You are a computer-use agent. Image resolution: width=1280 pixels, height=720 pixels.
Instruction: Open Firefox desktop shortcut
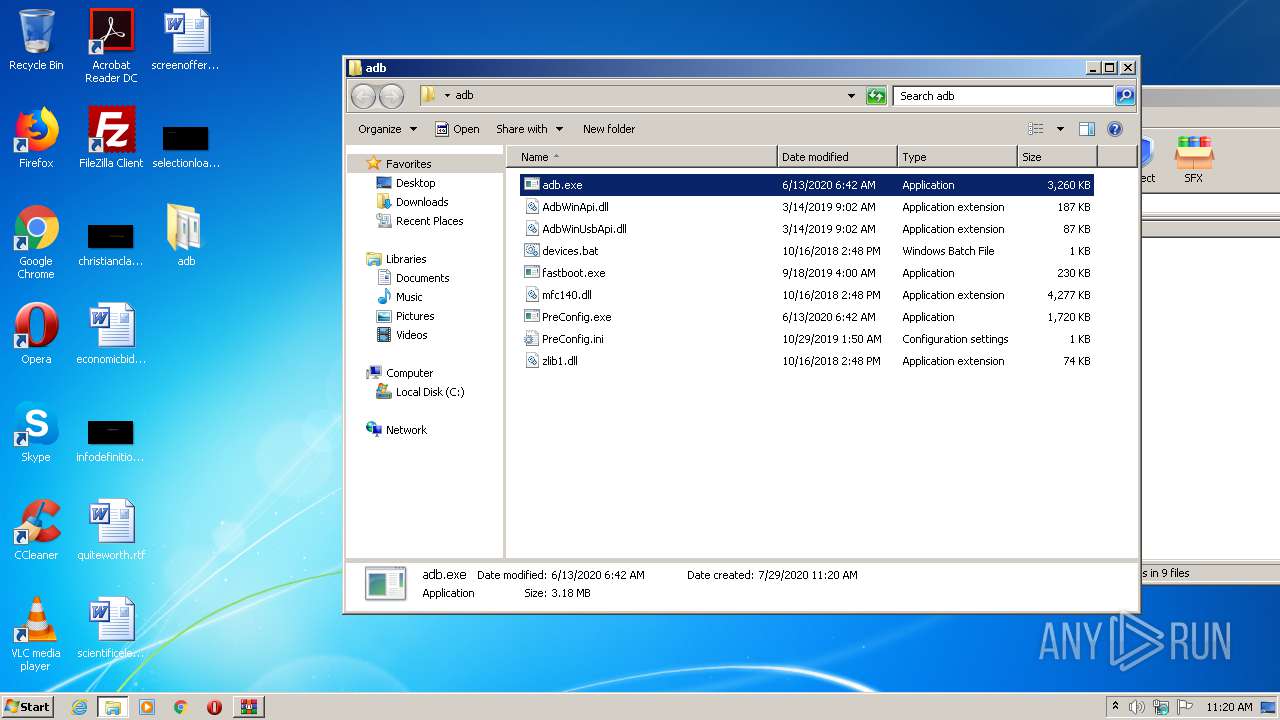pyautogui.click(x=36, y=138)
